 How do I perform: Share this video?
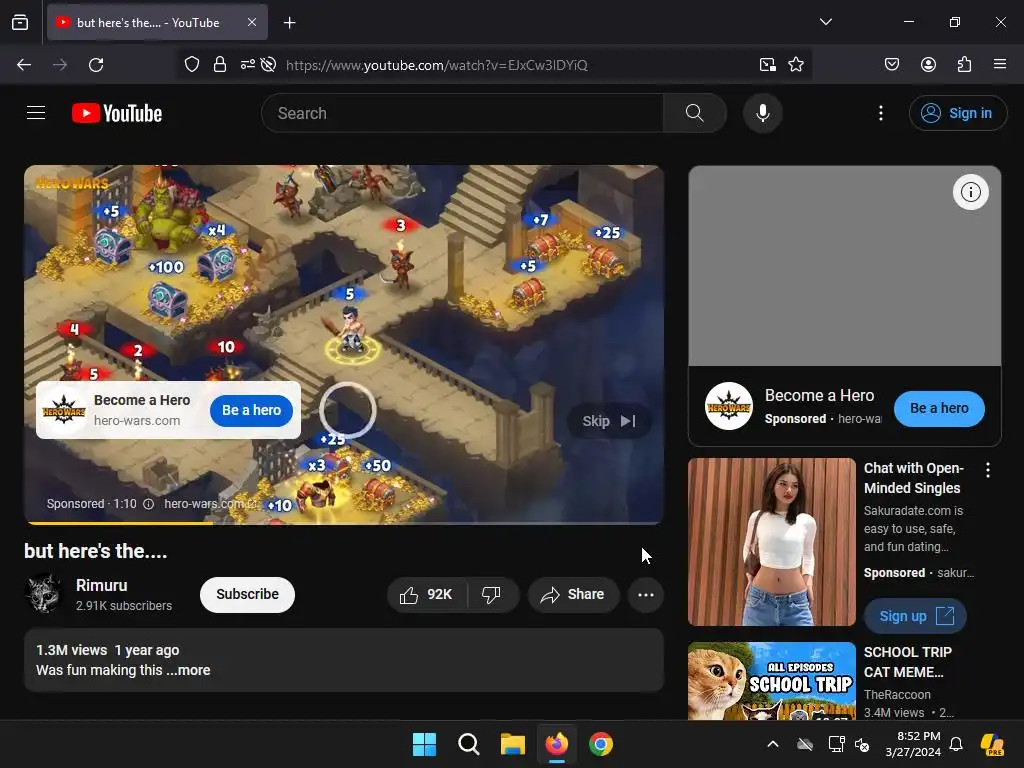[573, 595]
